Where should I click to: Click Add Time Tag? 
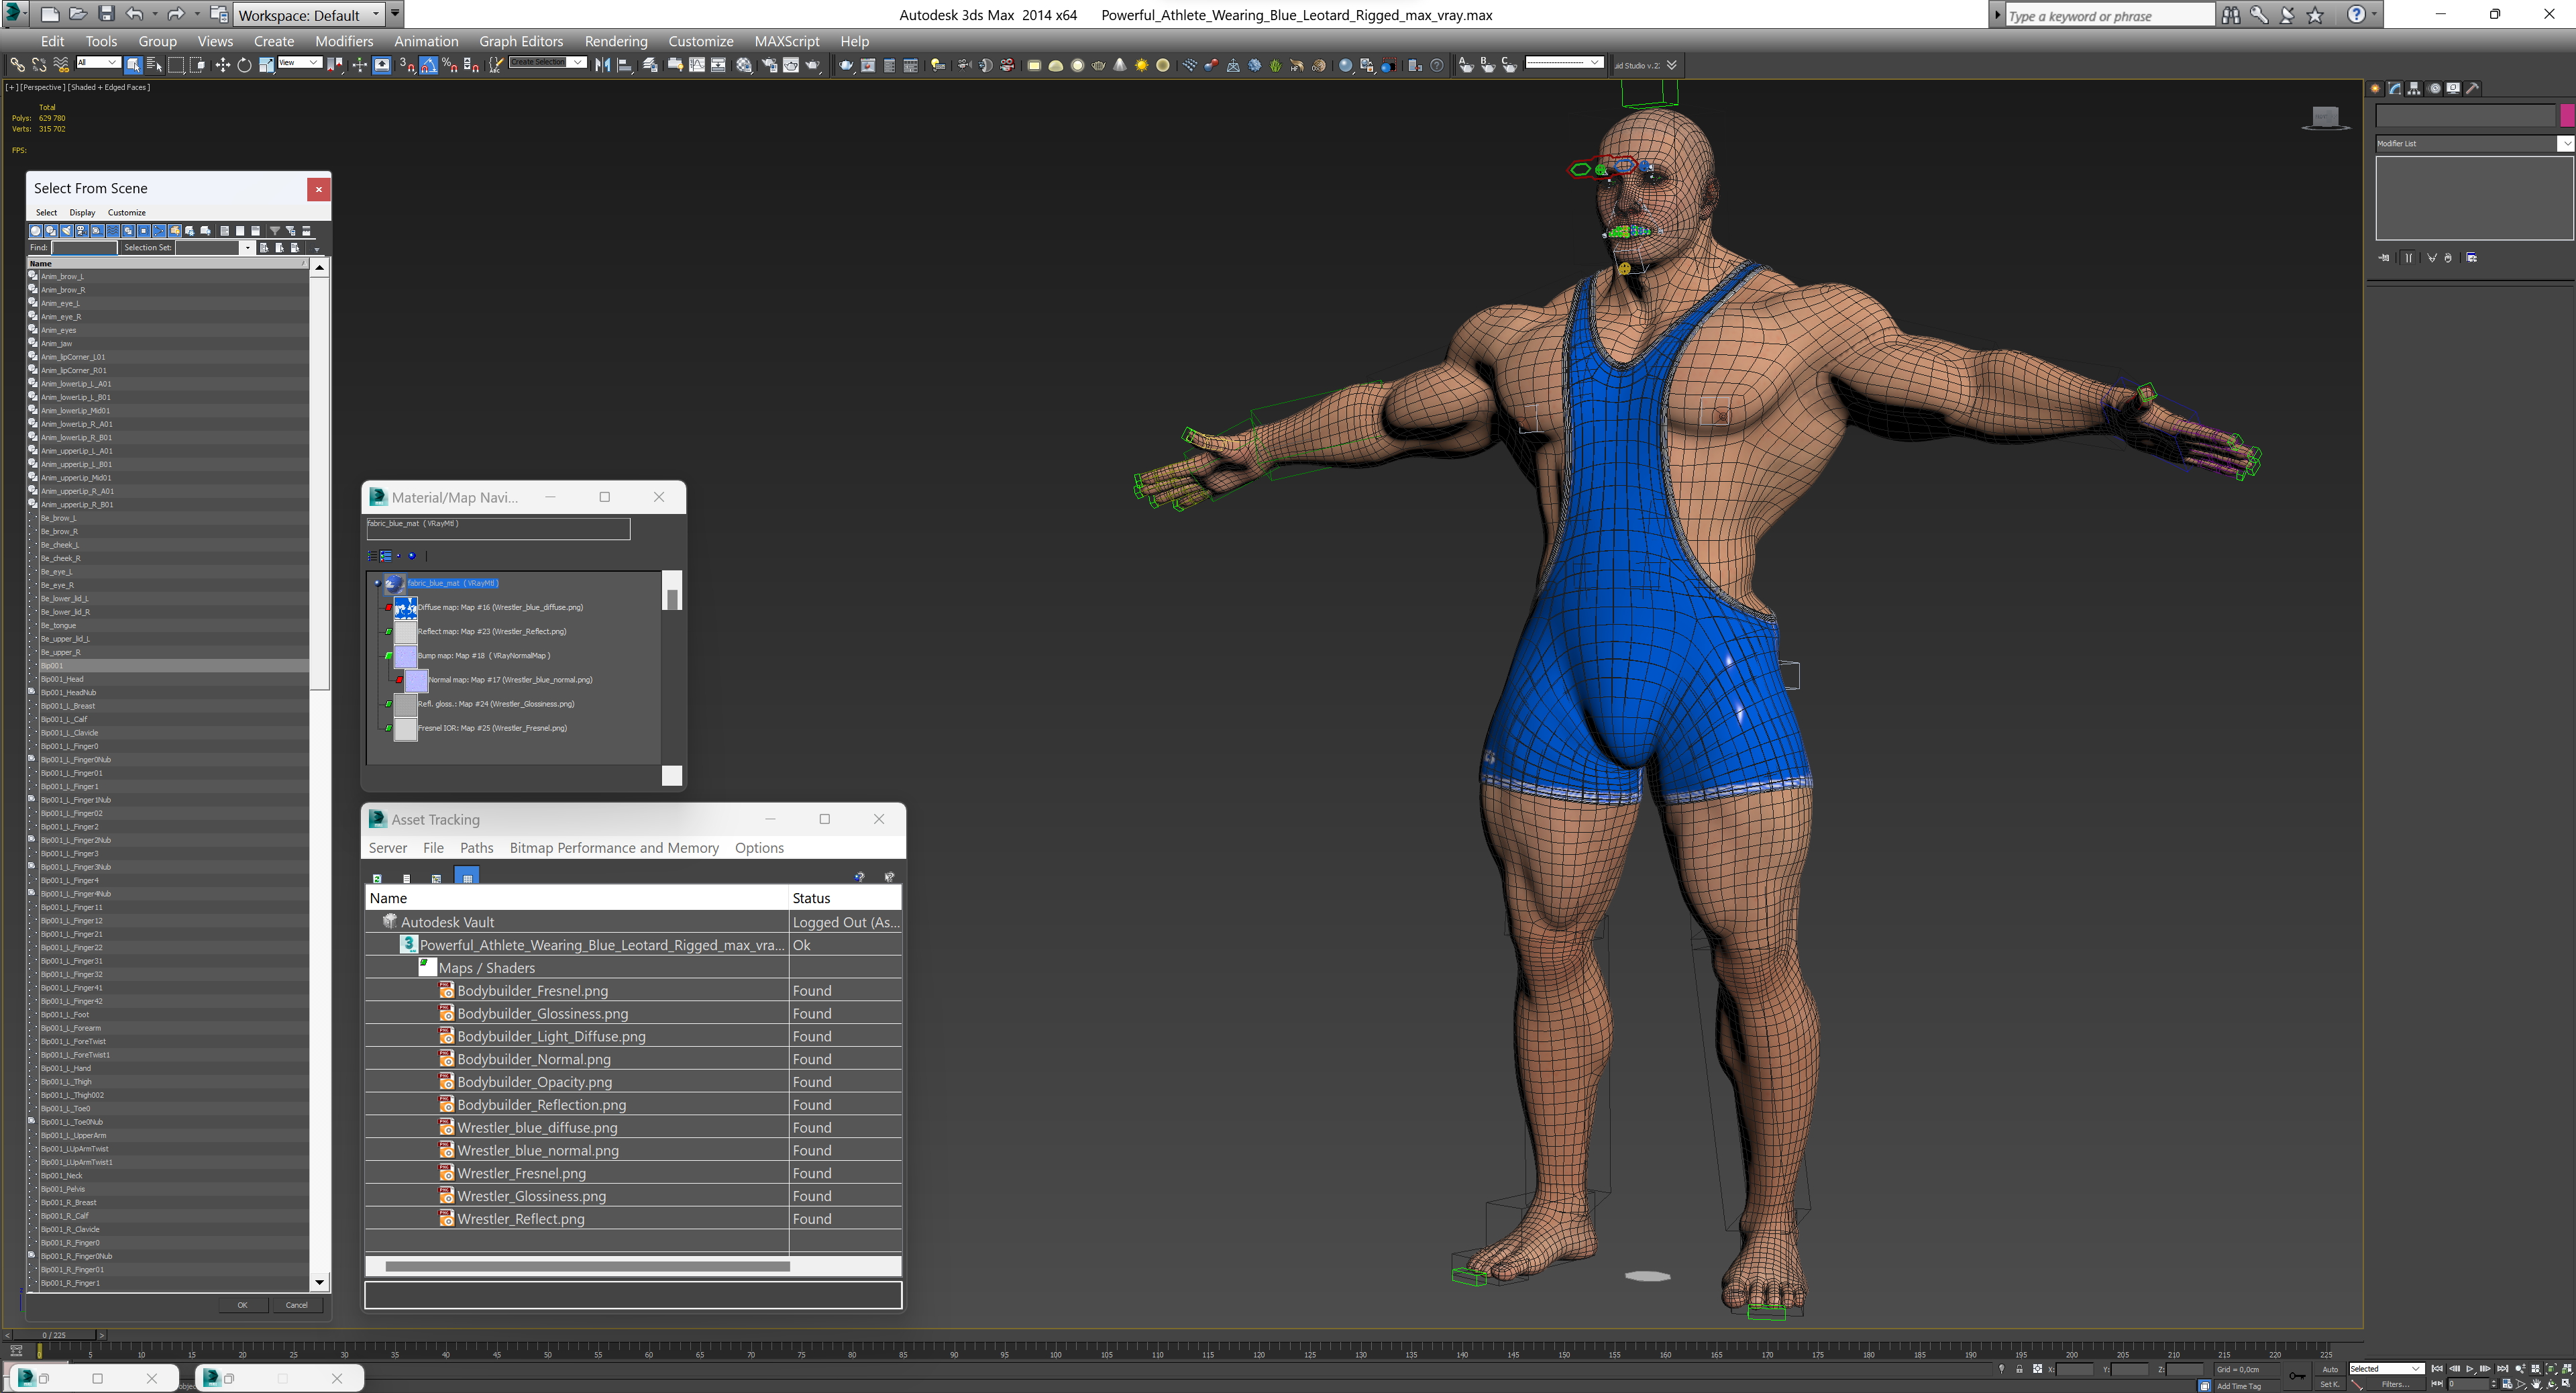point(2238,1386)
